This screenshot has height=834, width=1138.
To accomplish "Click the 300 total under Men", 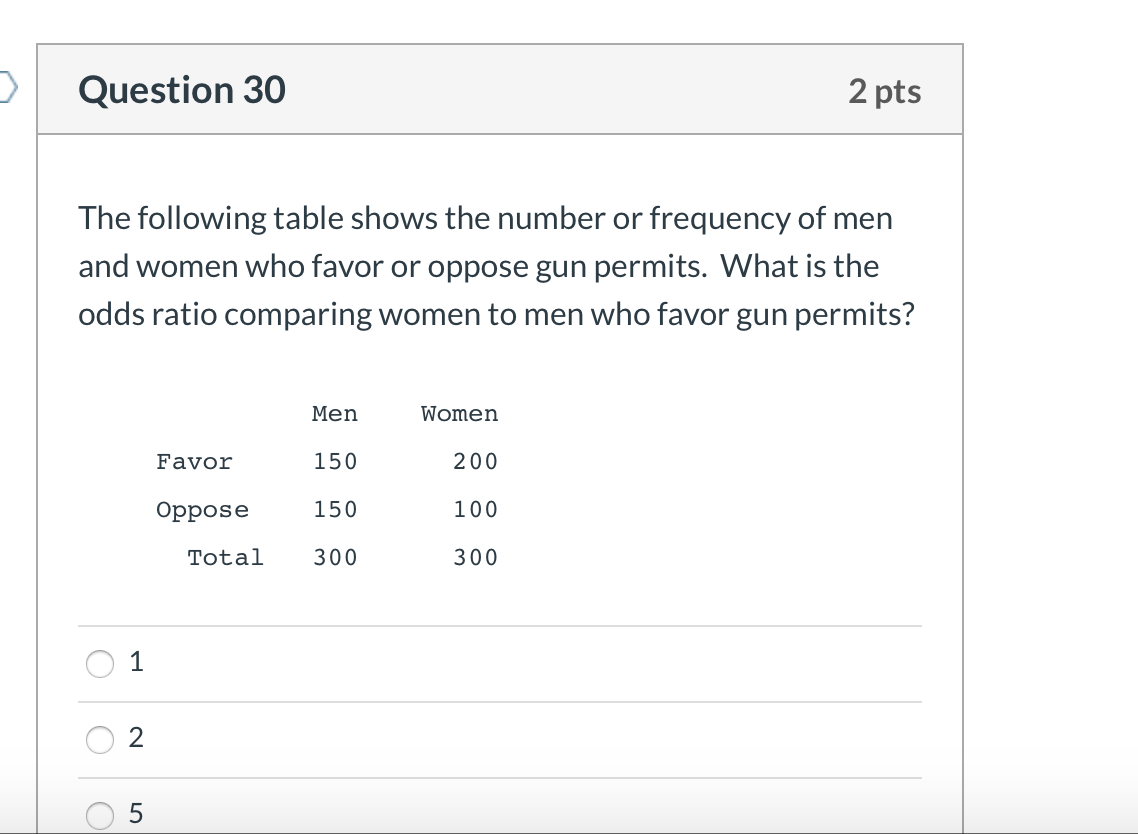I will 335,557.
